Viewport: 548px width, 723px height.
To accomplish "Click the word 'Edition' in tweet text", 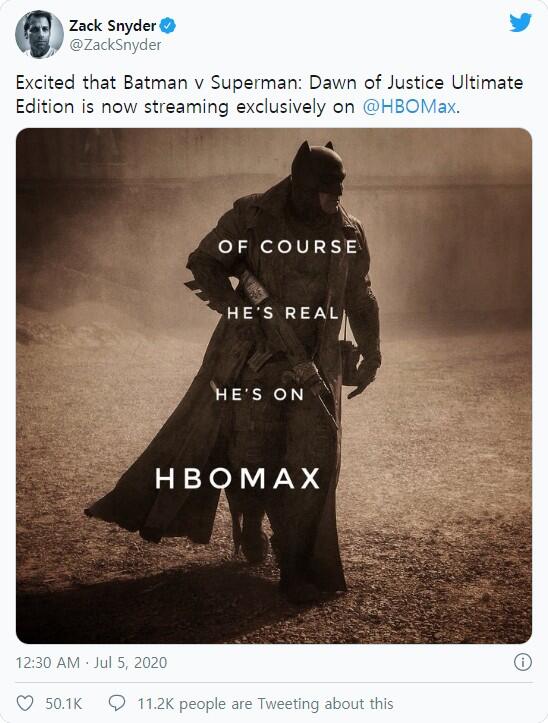I will (x=45, y=107).
